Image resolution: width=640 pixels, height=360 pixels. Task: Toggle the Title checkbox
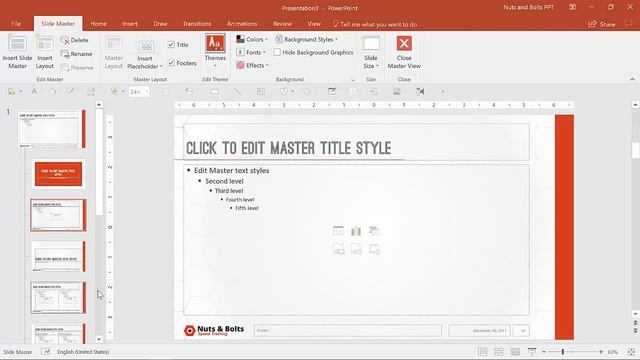(171, 44)
